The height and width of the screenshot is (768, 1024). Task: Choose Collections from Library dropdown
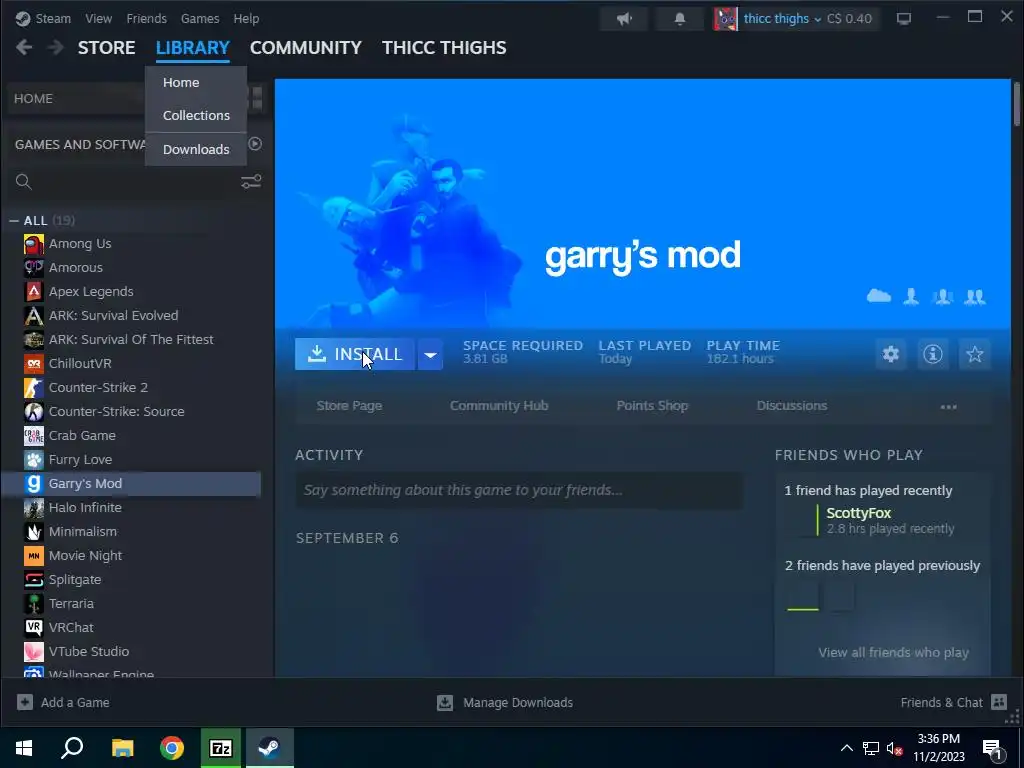coord(196,115)
